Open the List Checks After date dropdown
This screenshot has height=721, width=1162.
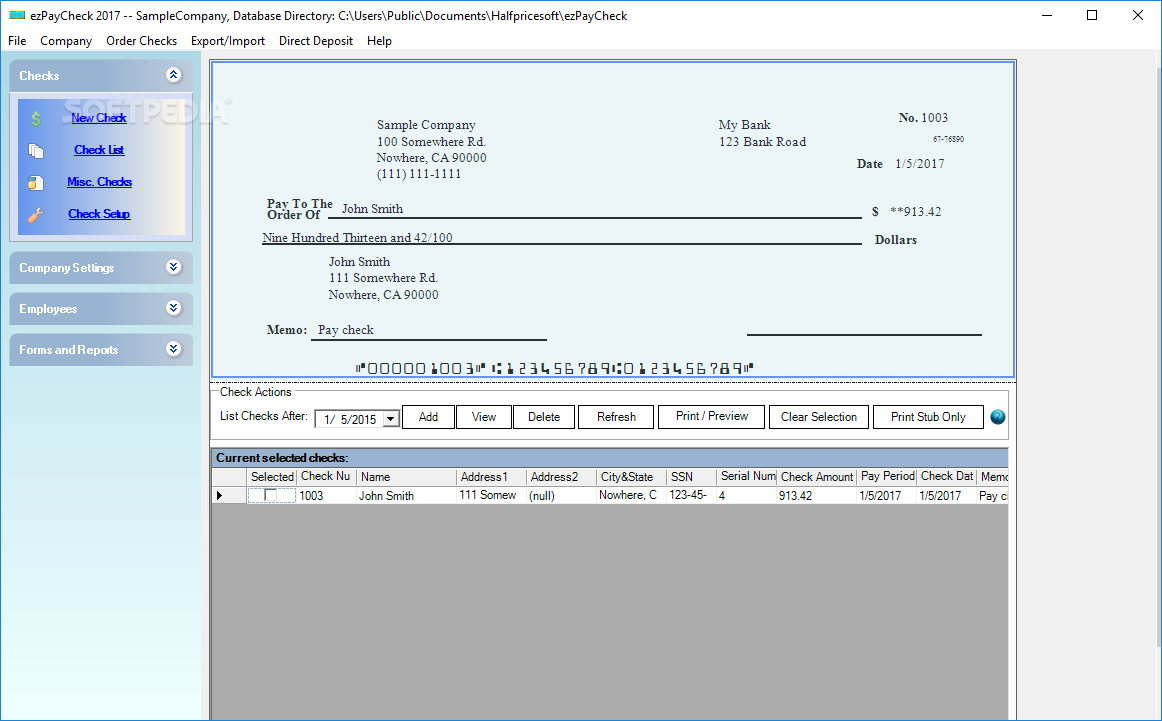point(391,419)
